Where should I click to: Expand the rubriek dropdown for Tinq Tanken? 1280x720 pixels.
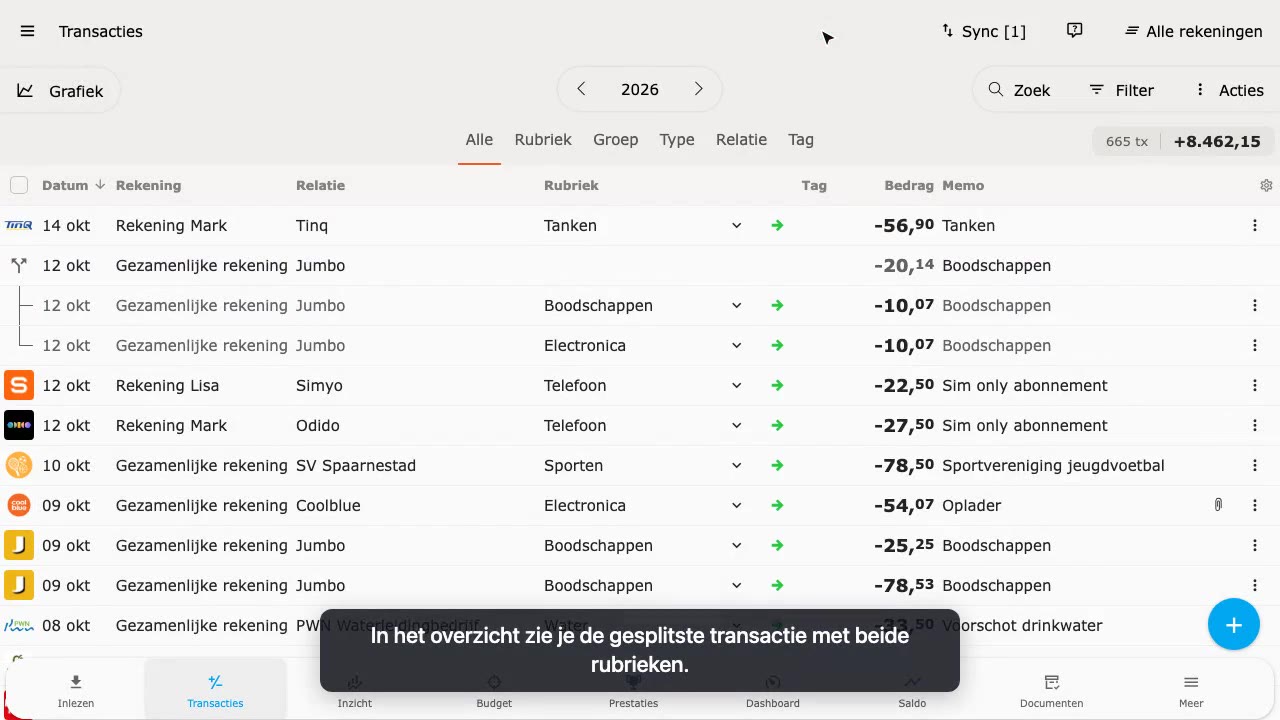point(736,226)
